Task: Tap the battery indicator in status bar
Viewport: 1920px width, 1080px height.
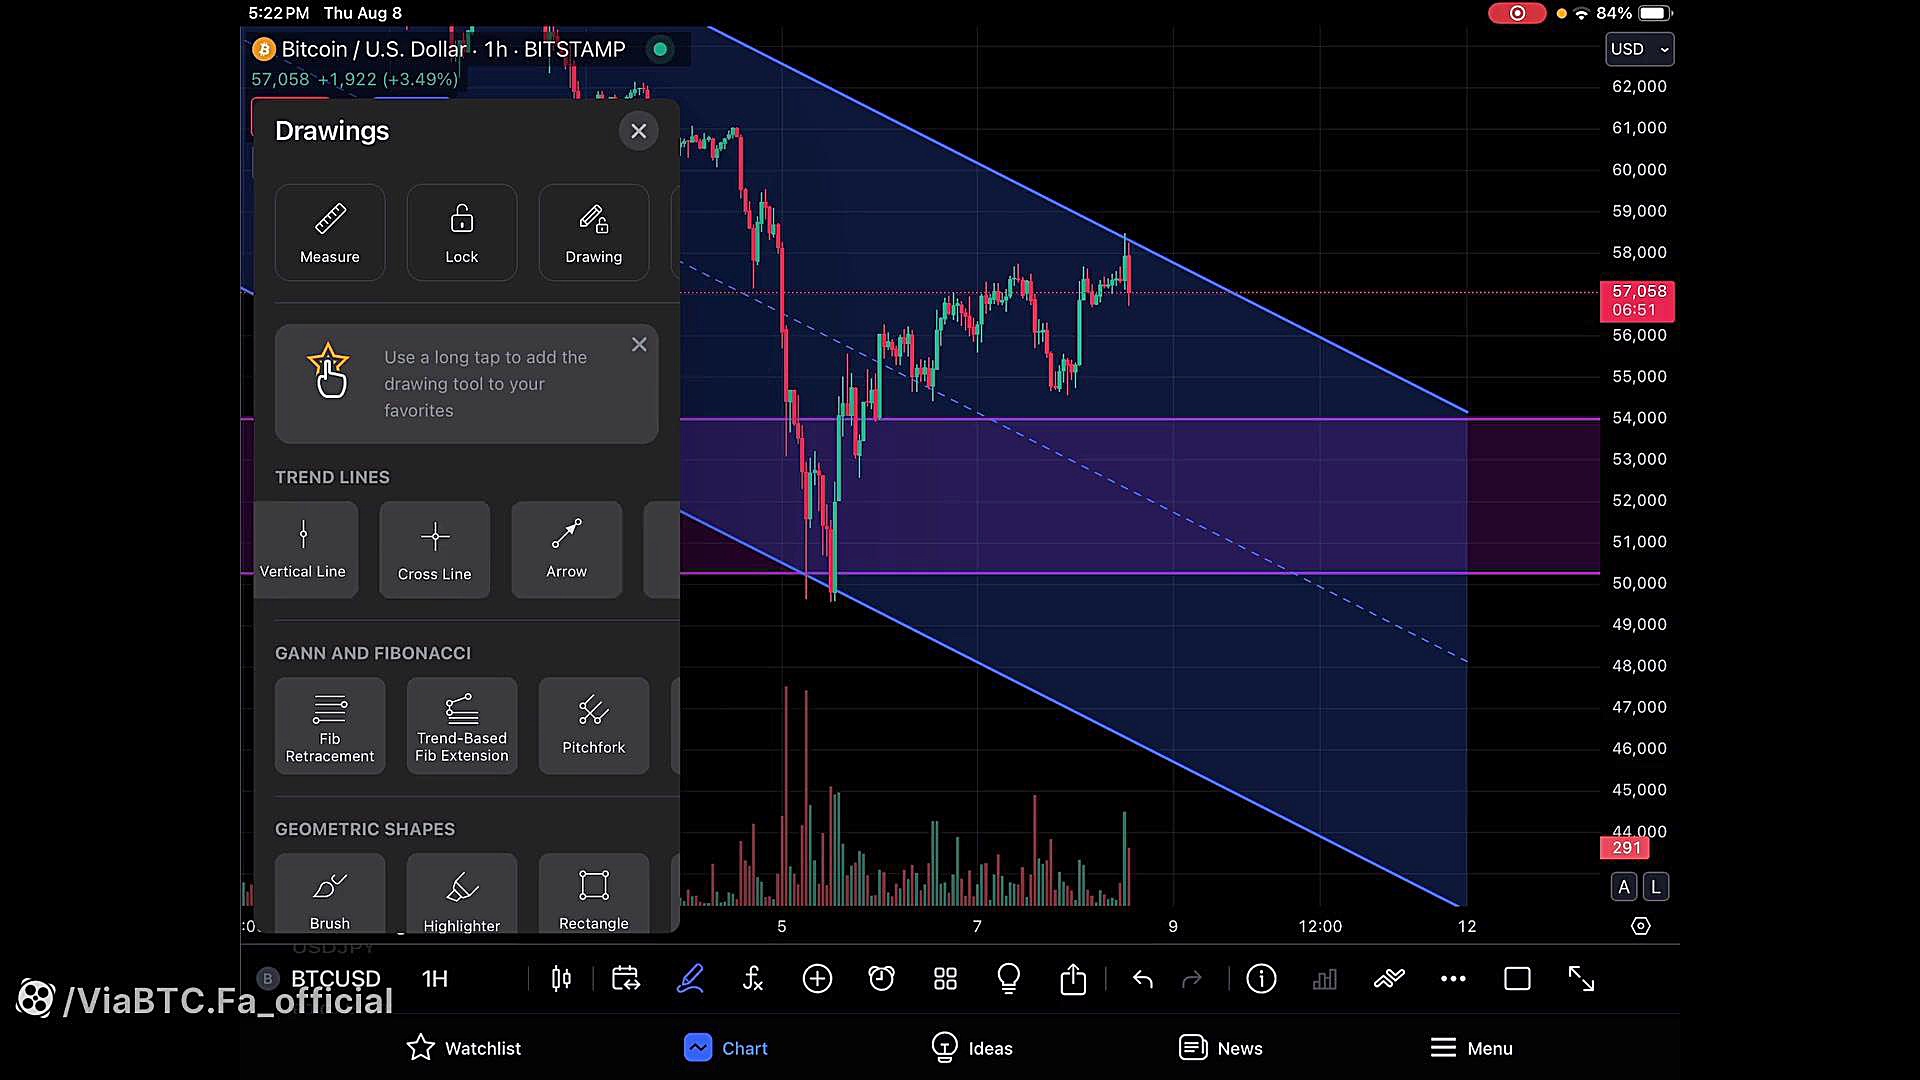Action: tap(1655, 13)
